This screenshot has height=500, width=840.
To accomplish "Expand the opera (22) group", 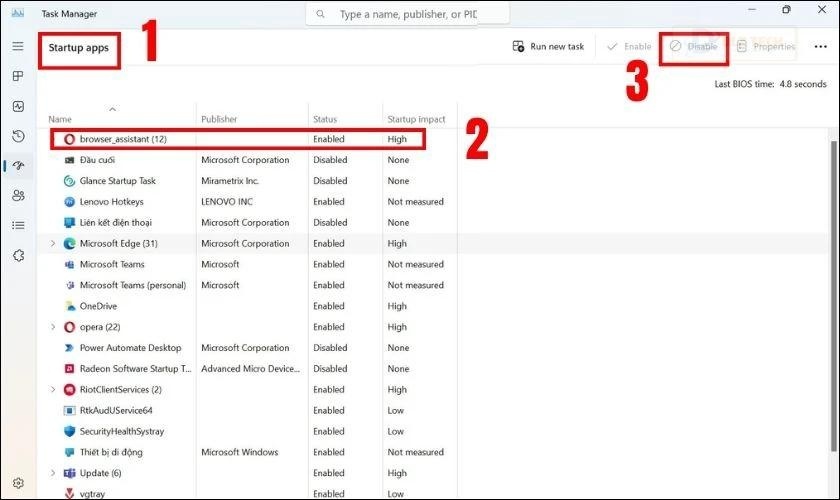I will pyautogui.click(x=53, y=327).
